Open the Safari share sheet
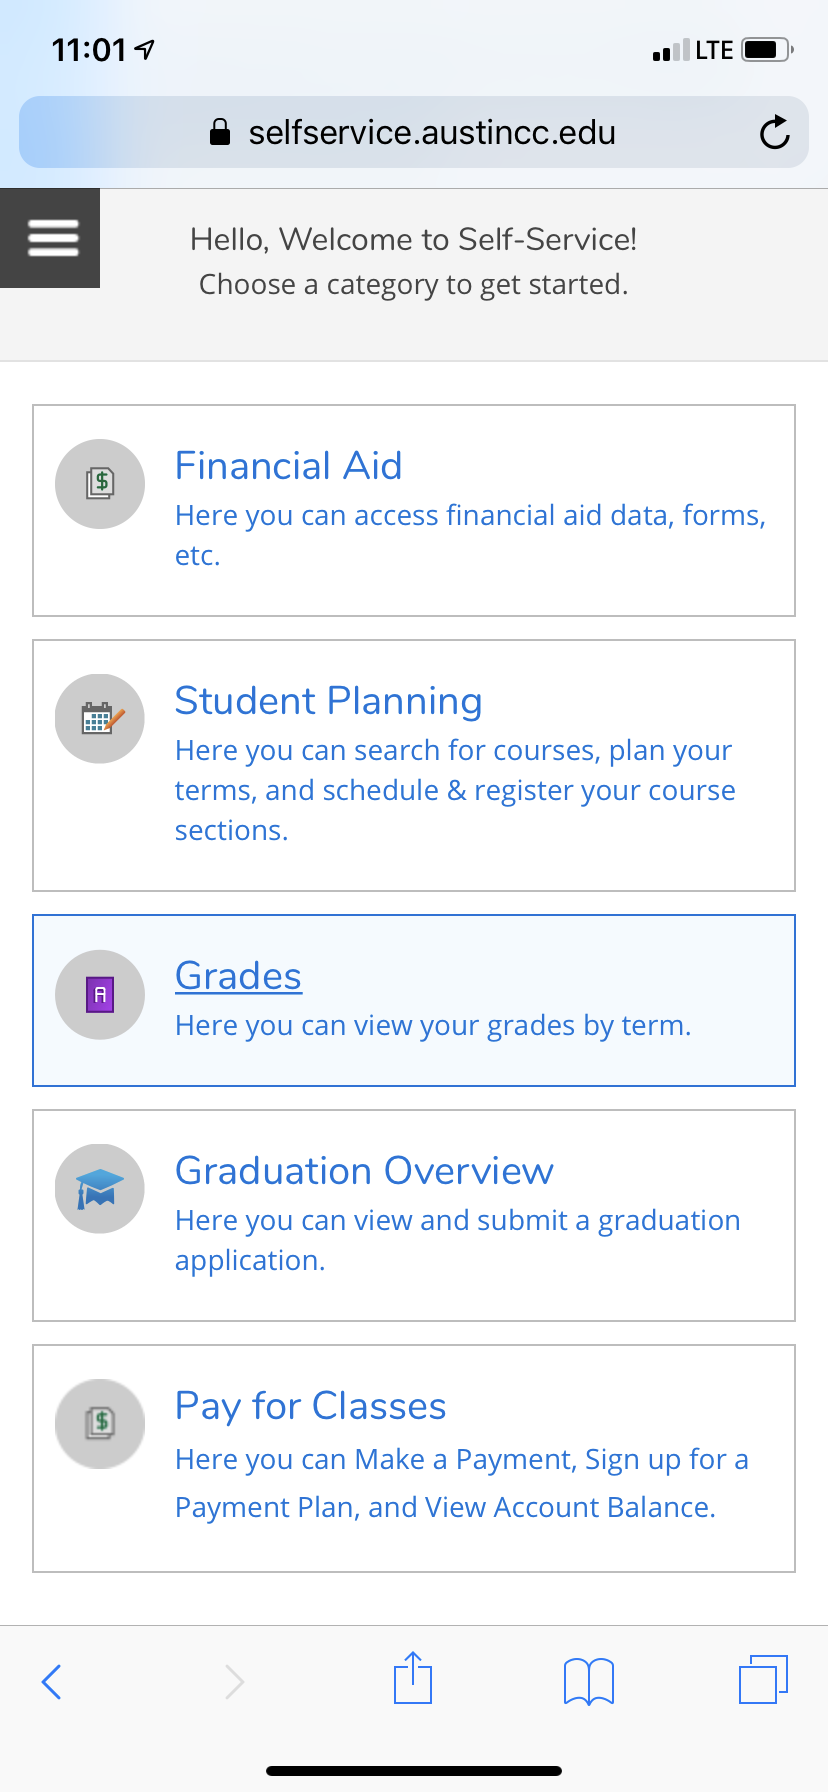 [413, 1678]
